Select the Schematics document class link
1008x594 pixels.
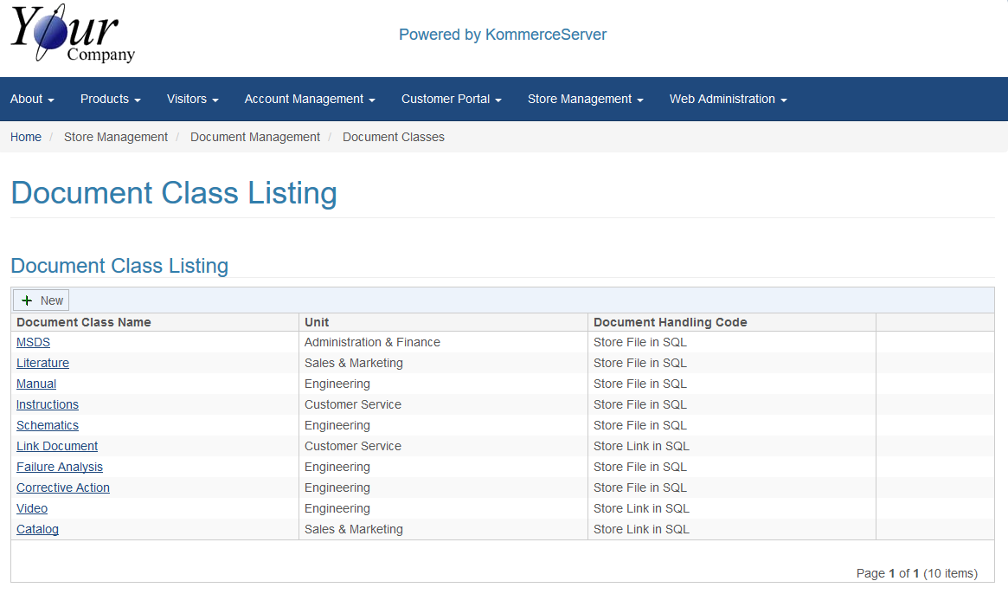click(x=47, y=425)
